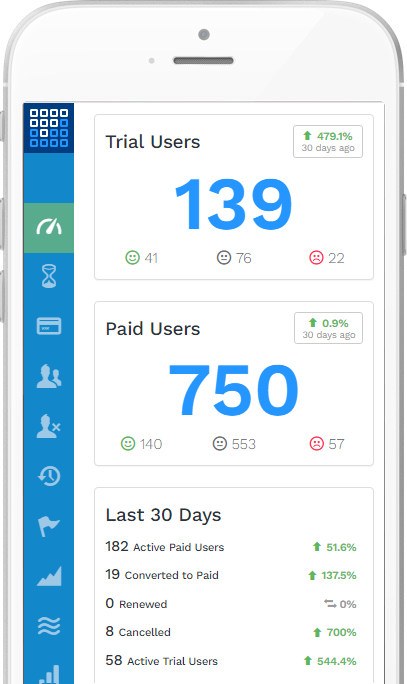The image size is (407, 684).
Task: Open the hourglass trials icon
Action: (49, 276)
